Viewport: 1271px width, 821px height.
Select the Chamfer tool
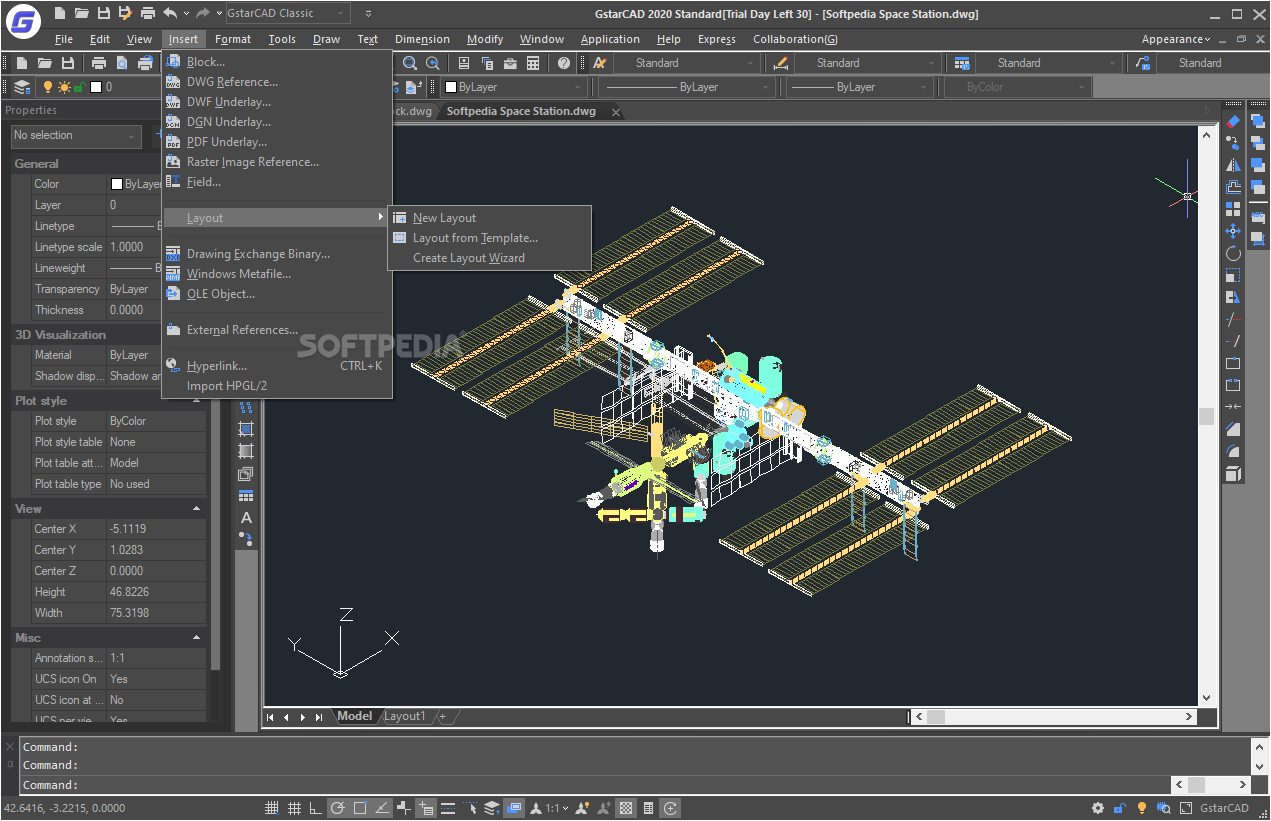(x=1233, y=429)
